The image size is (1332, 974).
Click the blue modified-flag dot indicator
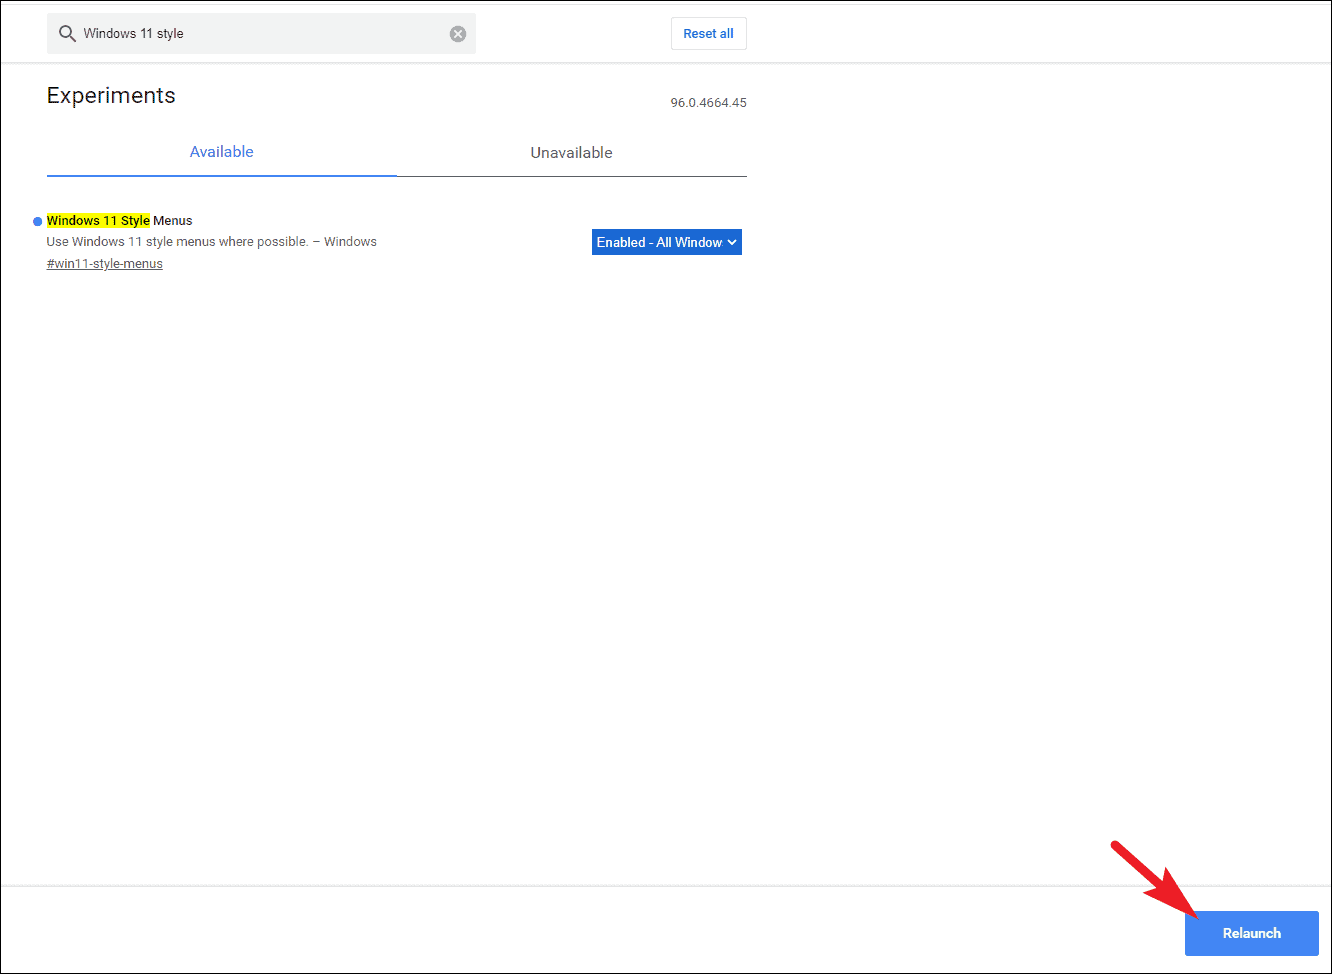[x=38, y=221]
